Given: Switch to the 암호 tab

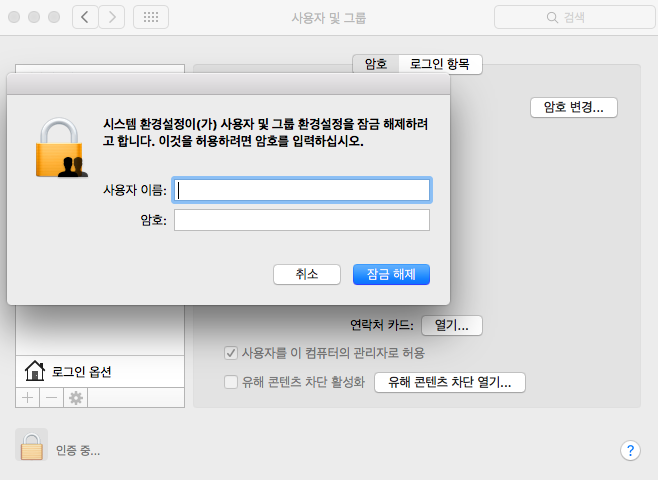Looking at the screenshot, I should click(x=376, y=64).
